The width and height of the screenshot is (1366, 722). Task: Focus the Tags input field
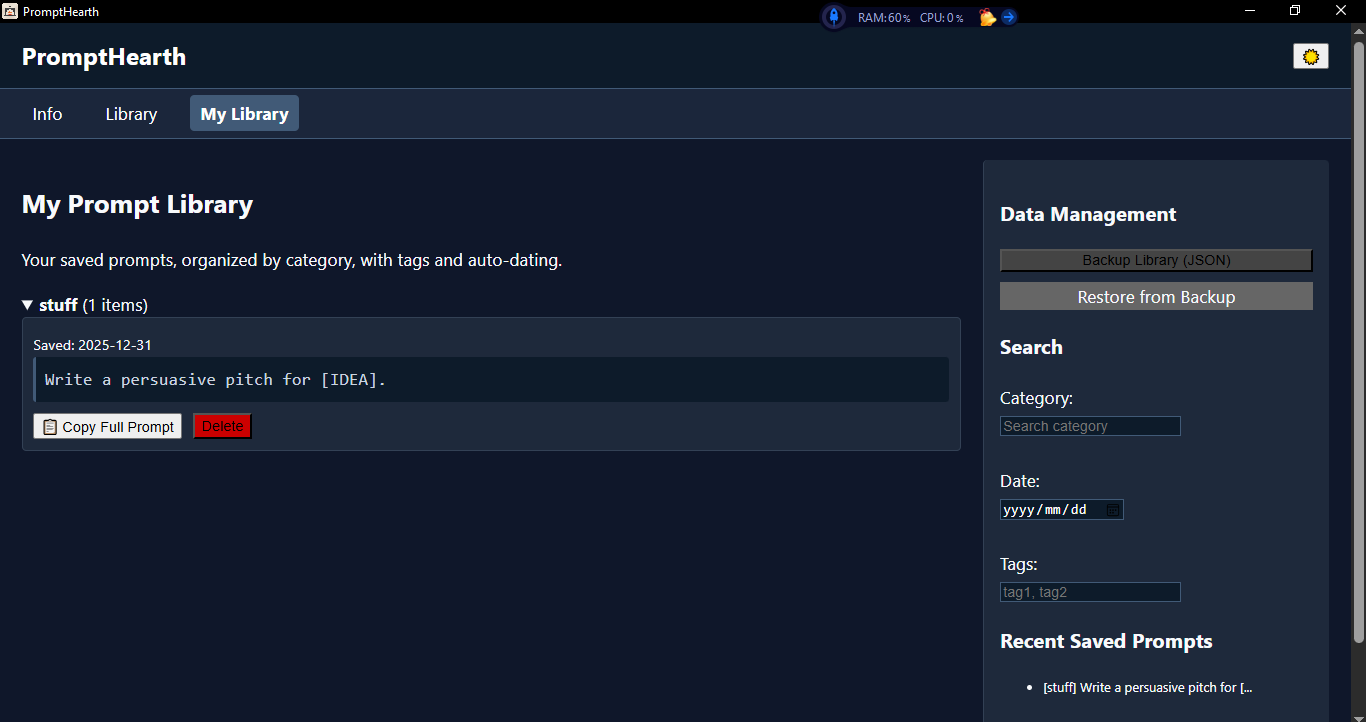click(1090, 592)
